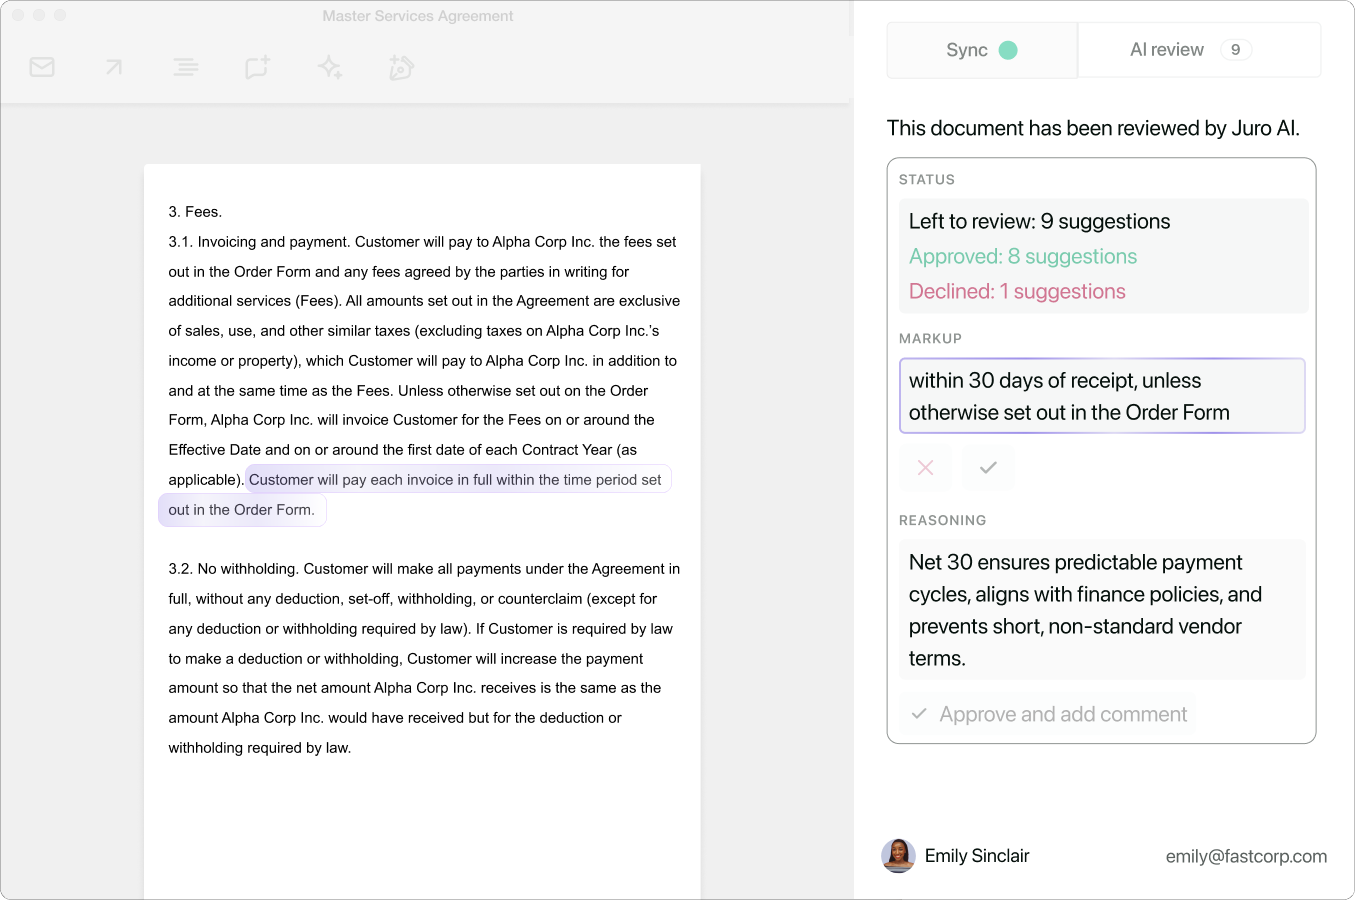Click the emily@fastcorp.com email address

(1246, 856)
